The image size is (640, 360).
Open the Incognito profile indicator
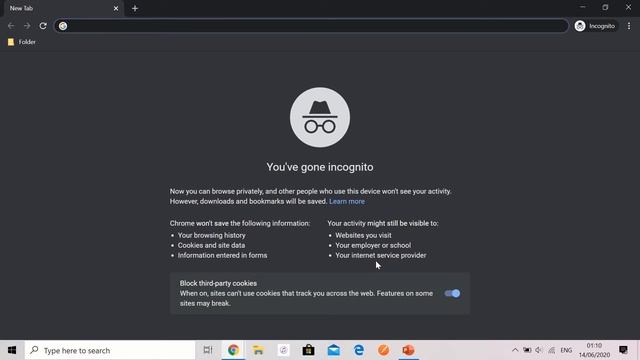596,26
